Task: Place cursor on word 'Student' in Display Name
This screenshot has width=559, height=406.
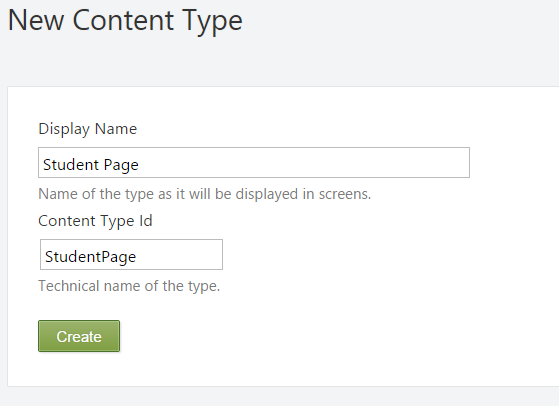Action: pyautogui.click(x=71, y=164)
